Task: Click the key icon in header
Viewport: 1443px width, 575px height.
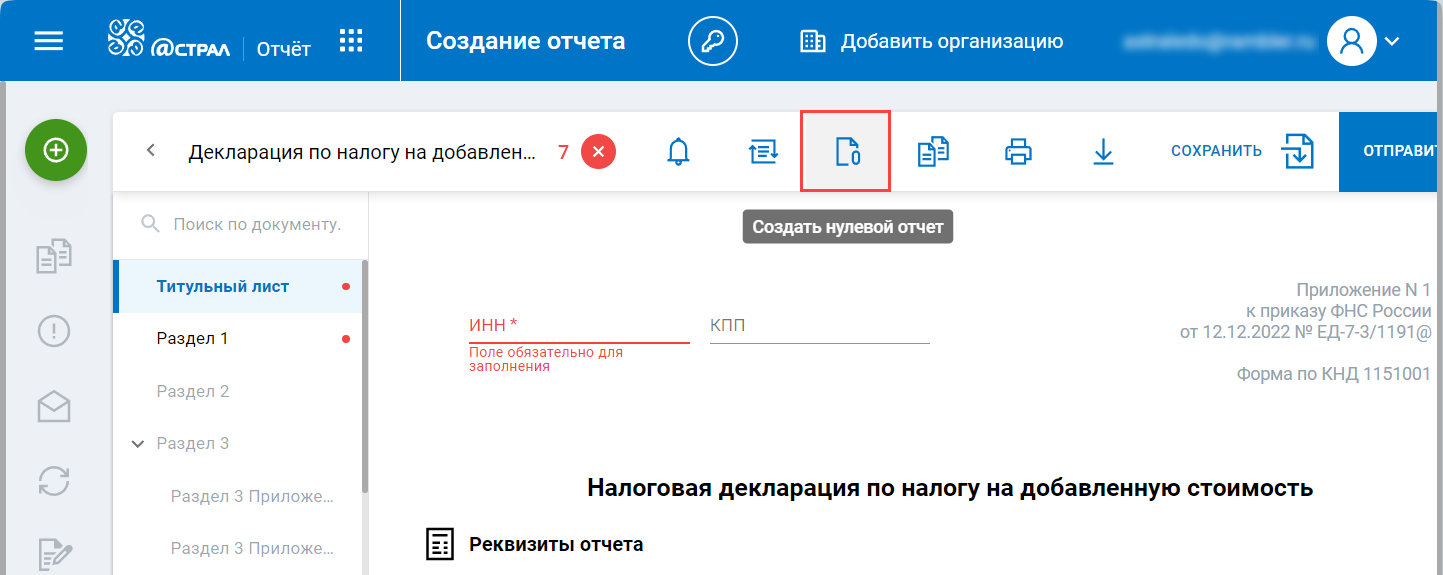Action: point(712,41)
